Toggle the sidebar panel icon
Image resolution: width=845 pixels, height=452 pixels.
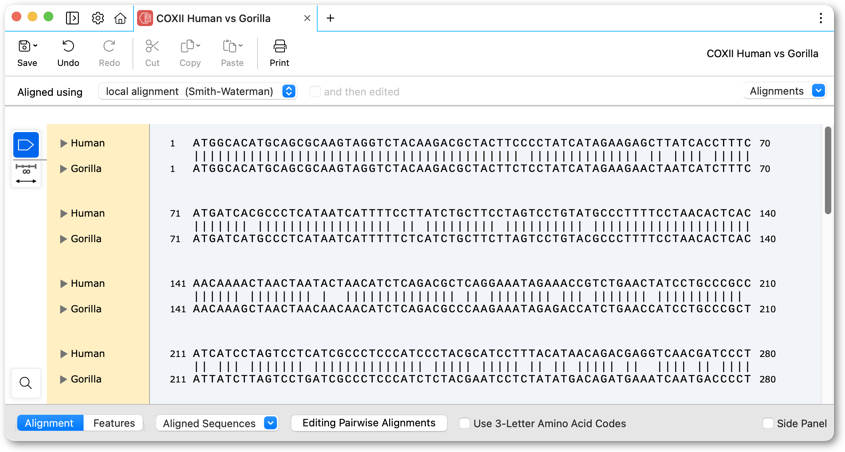[72, 18]
